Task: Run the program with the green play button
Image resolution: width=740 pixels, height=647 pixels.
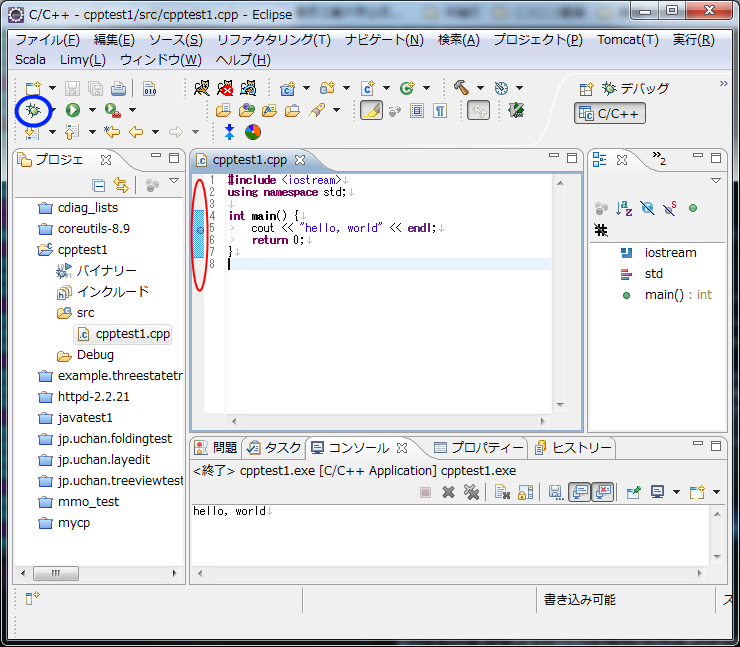Action: click(73, 109)
